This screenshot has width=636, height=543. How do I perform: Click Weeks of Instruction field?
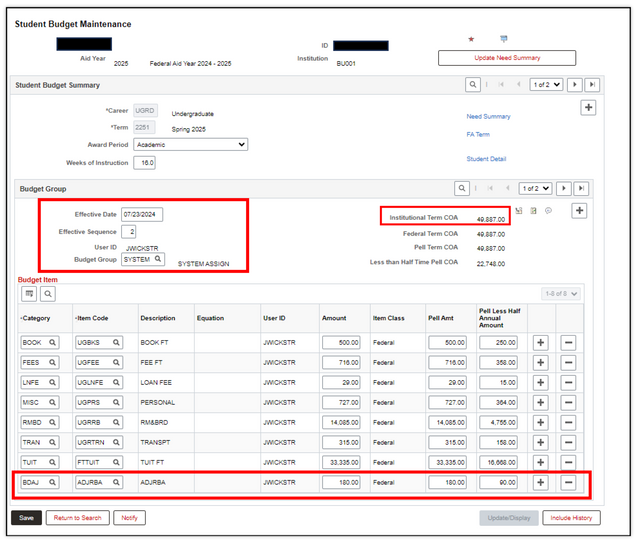coord(144,163)
